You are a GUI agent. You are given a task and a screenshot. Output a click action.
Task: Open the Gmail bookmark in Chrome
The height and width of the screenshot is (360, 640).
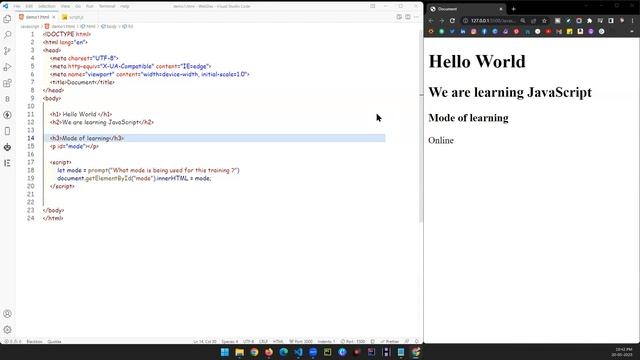[559, 31]
